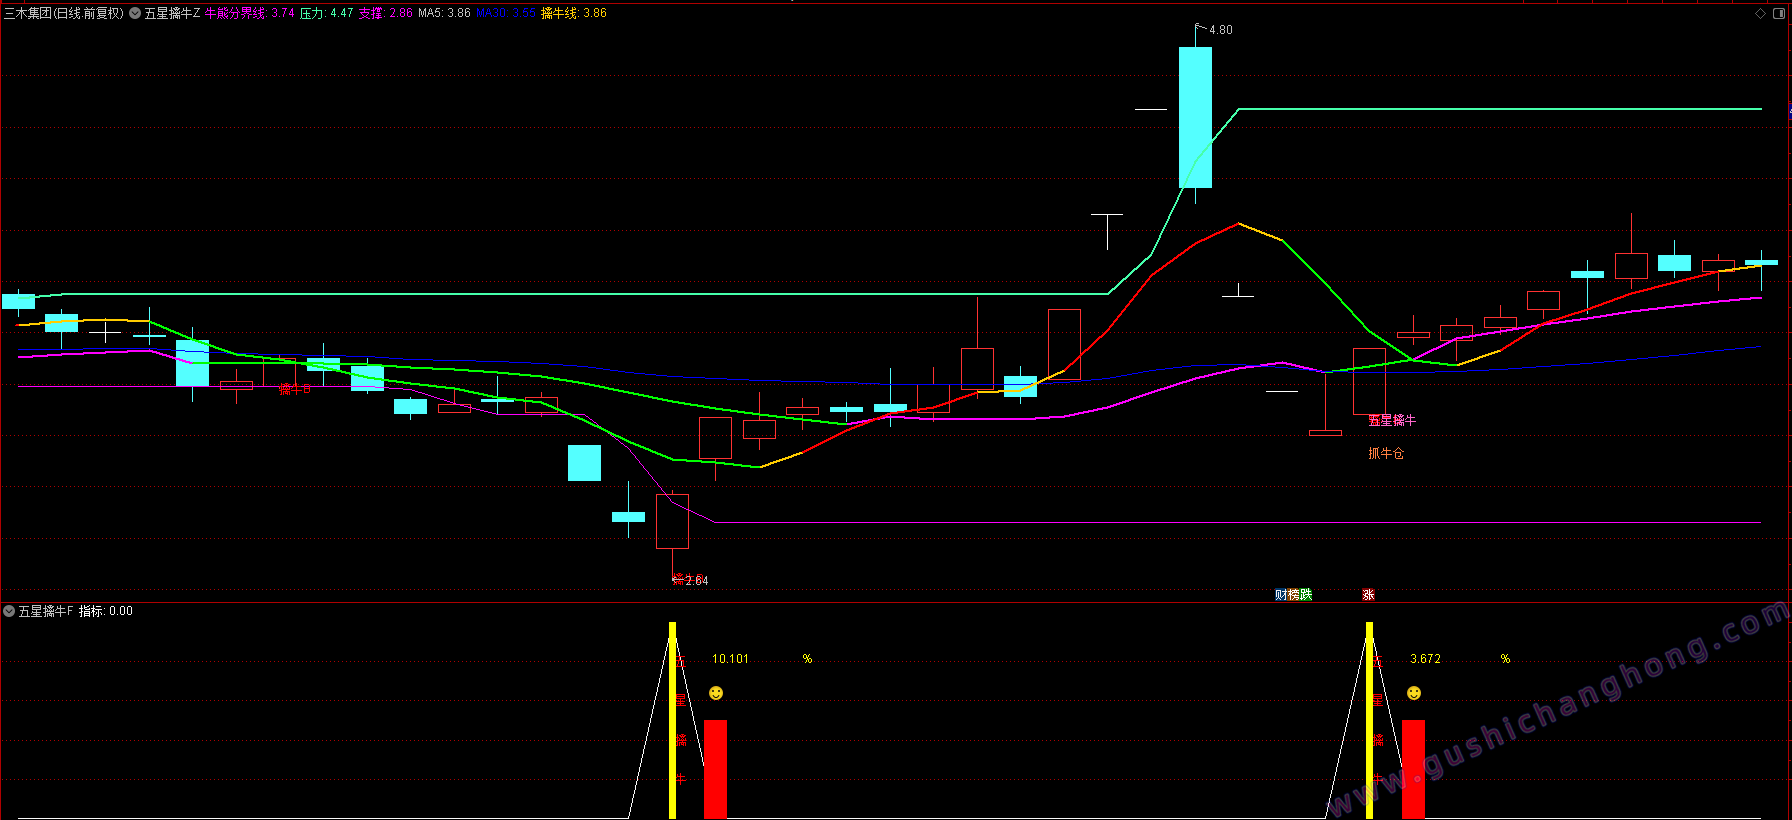Click the 10.101 percentage value
This screenshot has height=820, width=1792.
730,659
